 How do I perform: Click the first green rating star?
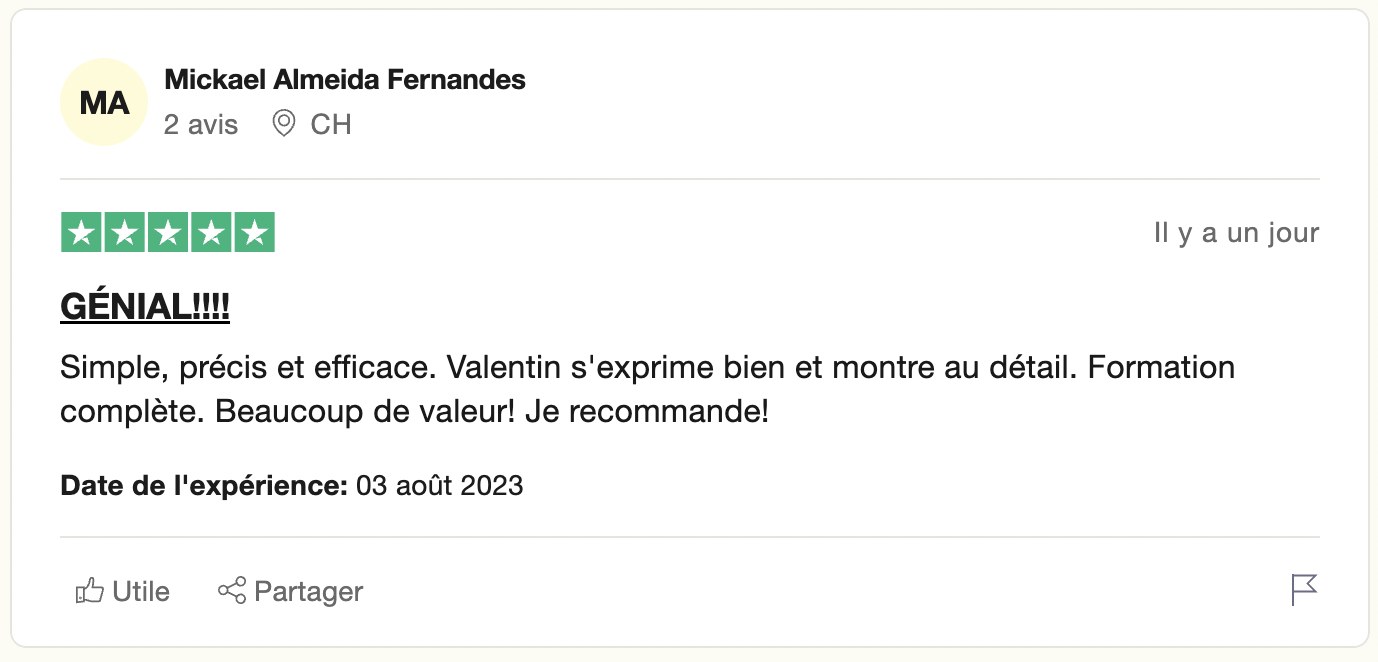point(81,233)
